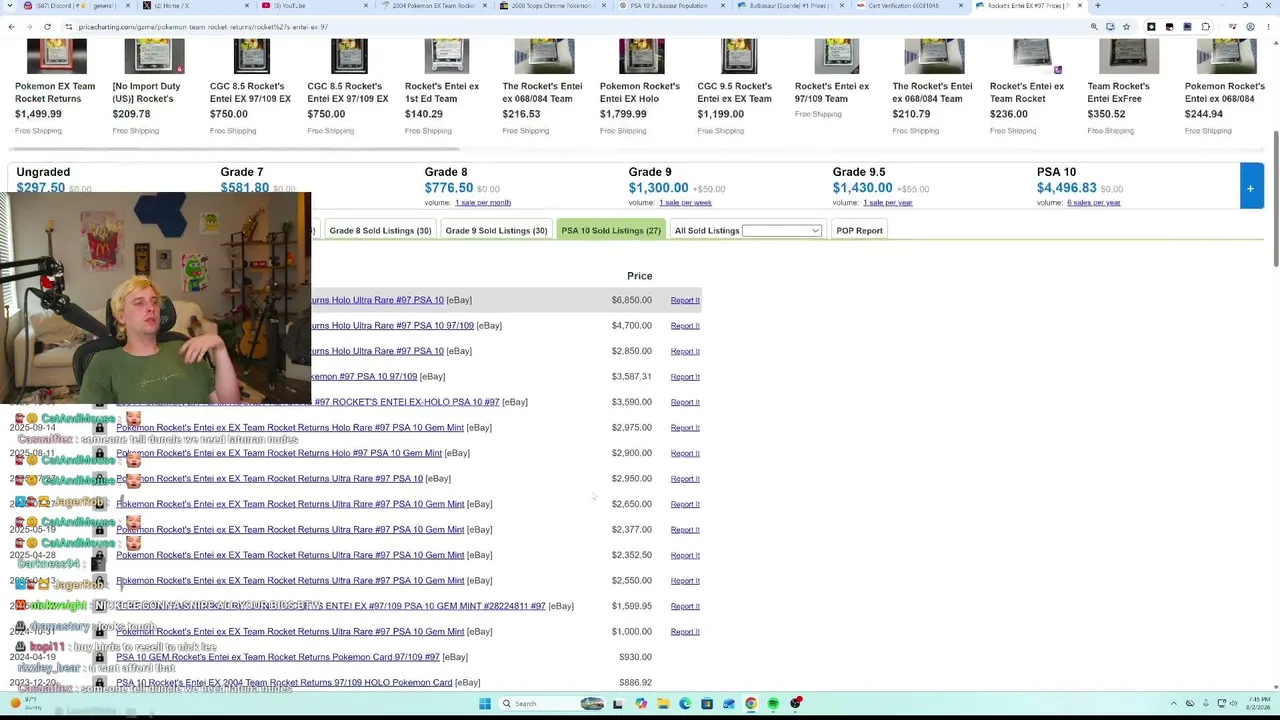Show hidden system tray icons
The width and height of the screenshot is (1280, 720).
1175,704
